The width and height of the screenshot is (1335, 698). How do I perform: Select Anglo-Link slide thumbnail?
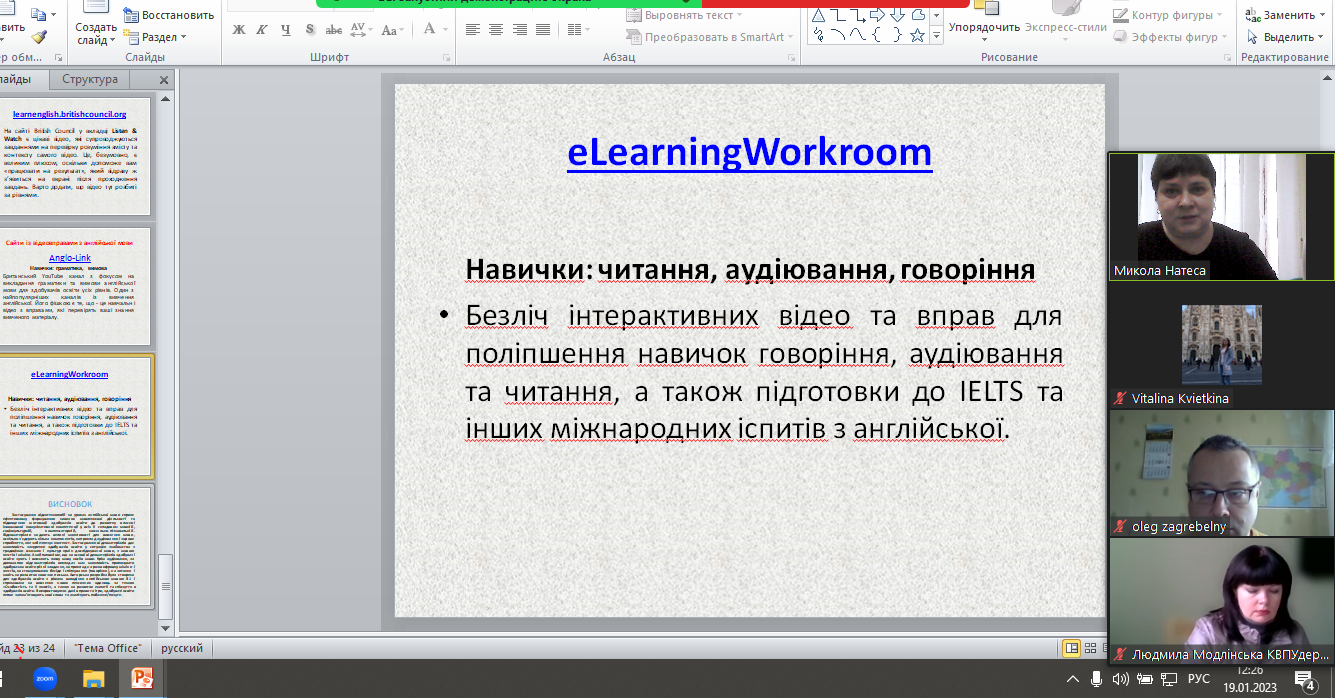pyautogui.click(x=77, y=286)
